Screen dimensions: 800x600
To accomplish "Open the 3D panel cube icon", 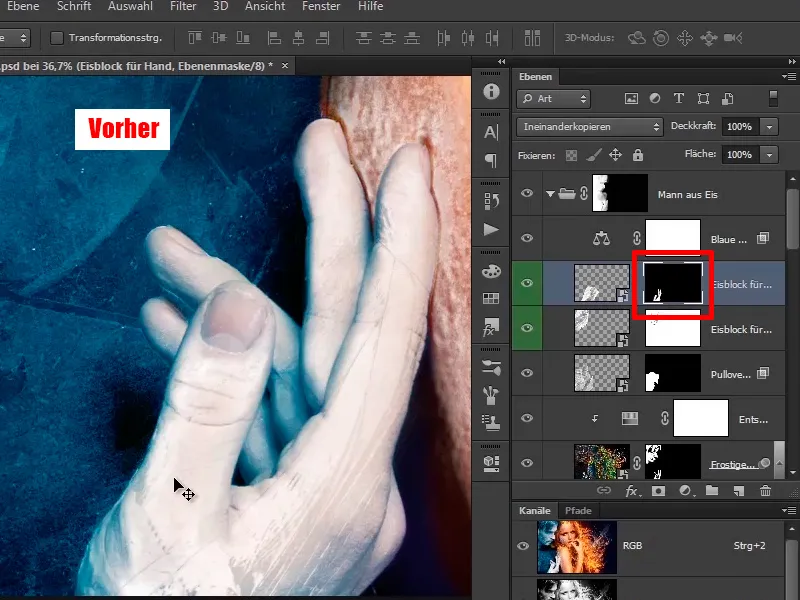I will coord(491,463).
